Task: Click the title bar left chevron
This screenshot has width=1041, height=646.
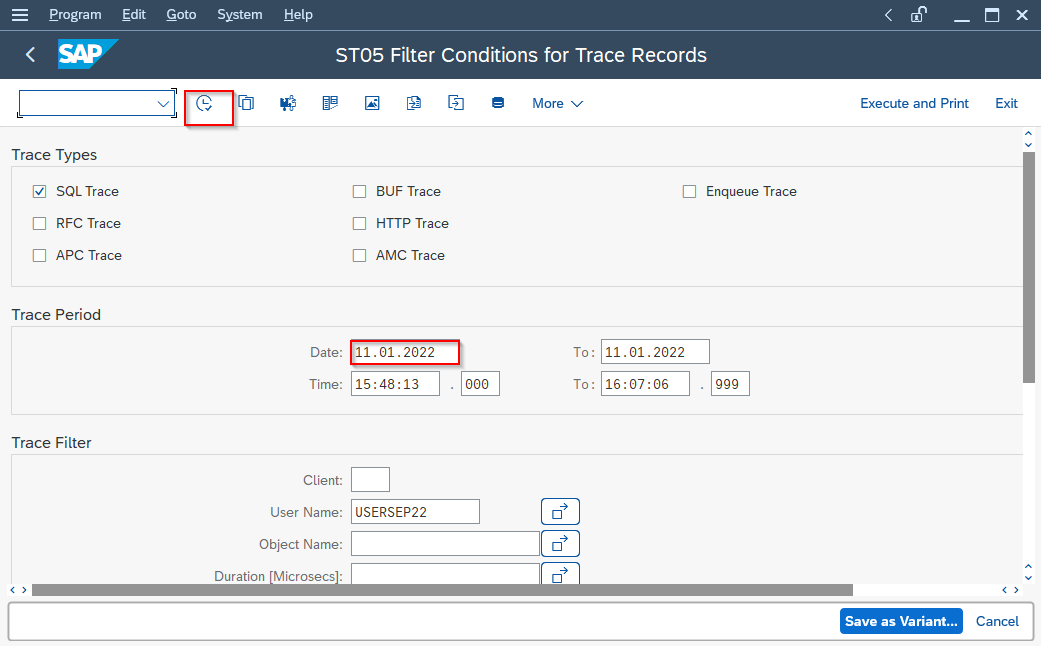Action: click(888, 15)
